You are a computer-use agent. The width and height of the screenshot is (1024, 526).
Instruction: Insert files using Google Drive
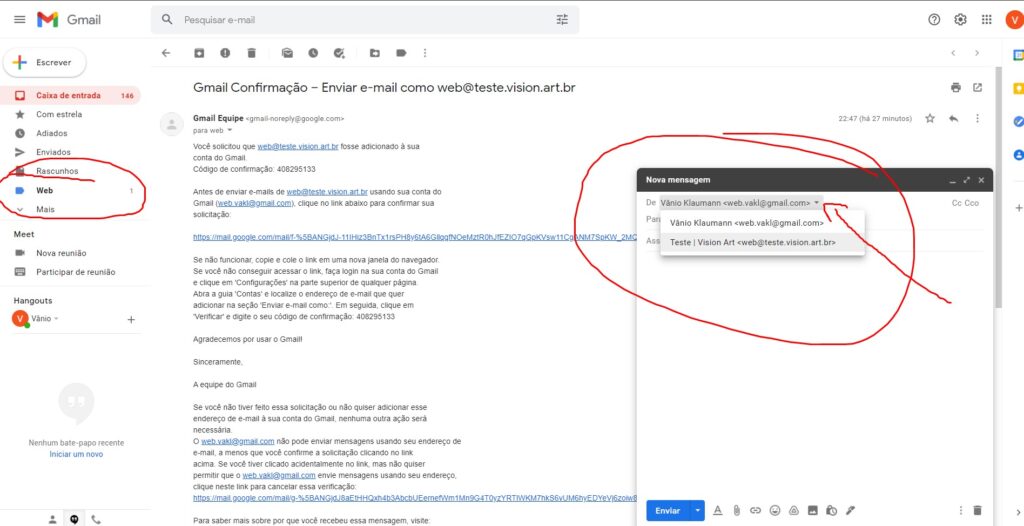coord(794,510)
